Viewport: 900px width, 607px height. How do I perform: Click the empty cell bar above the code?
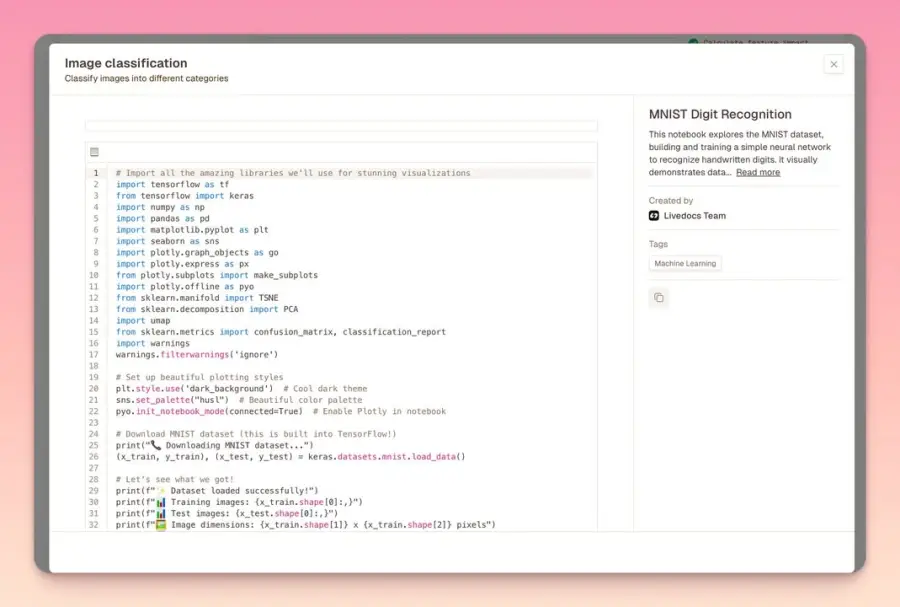click(x=341, y=126)
